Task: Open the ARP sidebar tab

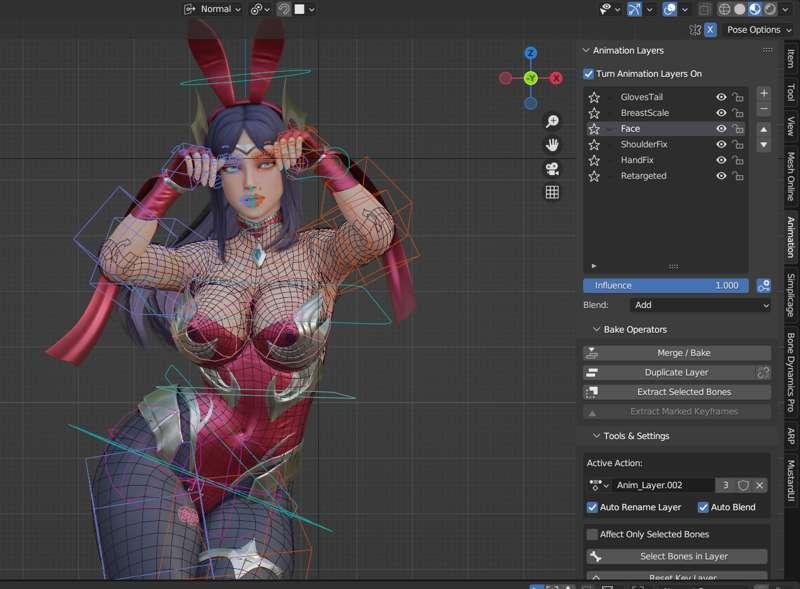Action: 791,436
